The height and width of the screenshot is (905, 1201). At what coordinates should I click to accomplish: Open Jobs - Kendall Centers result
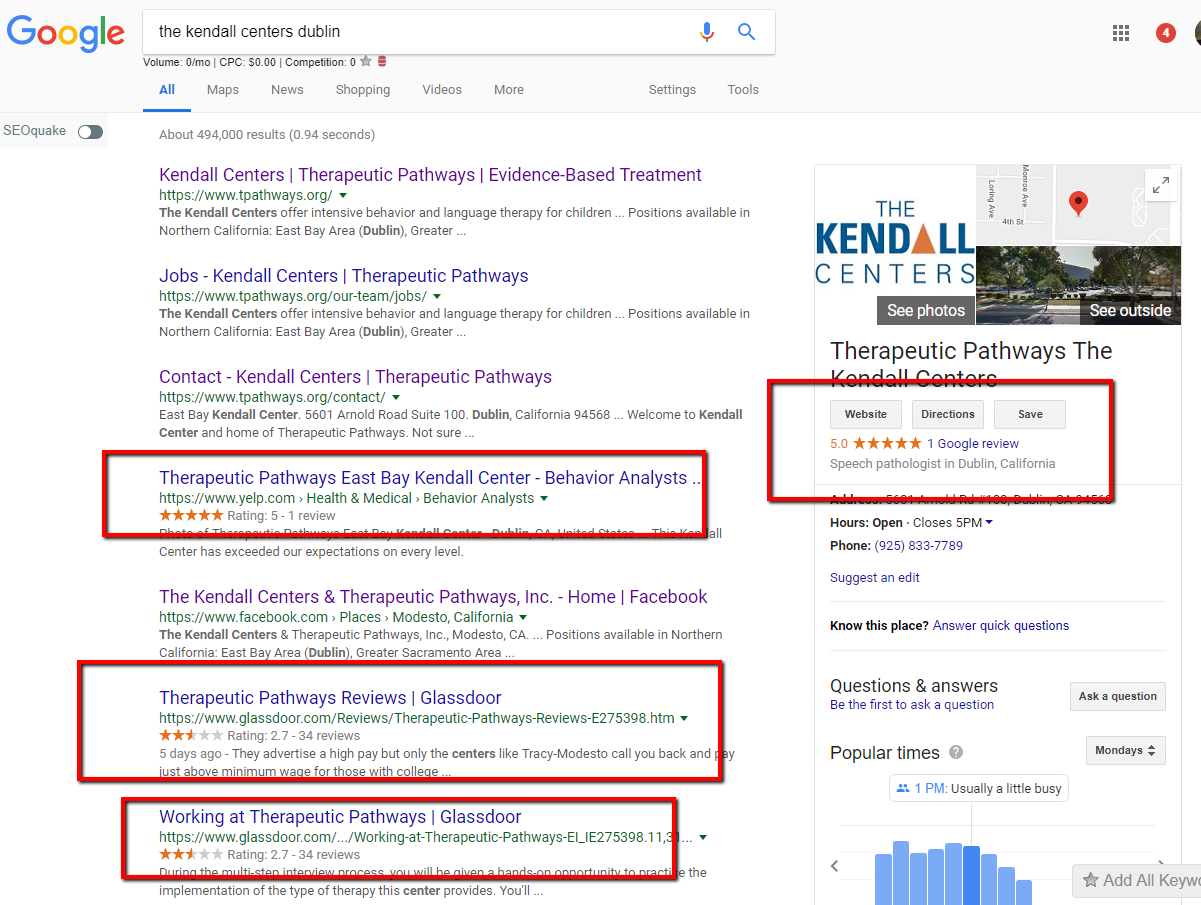[x=344, y=276]
